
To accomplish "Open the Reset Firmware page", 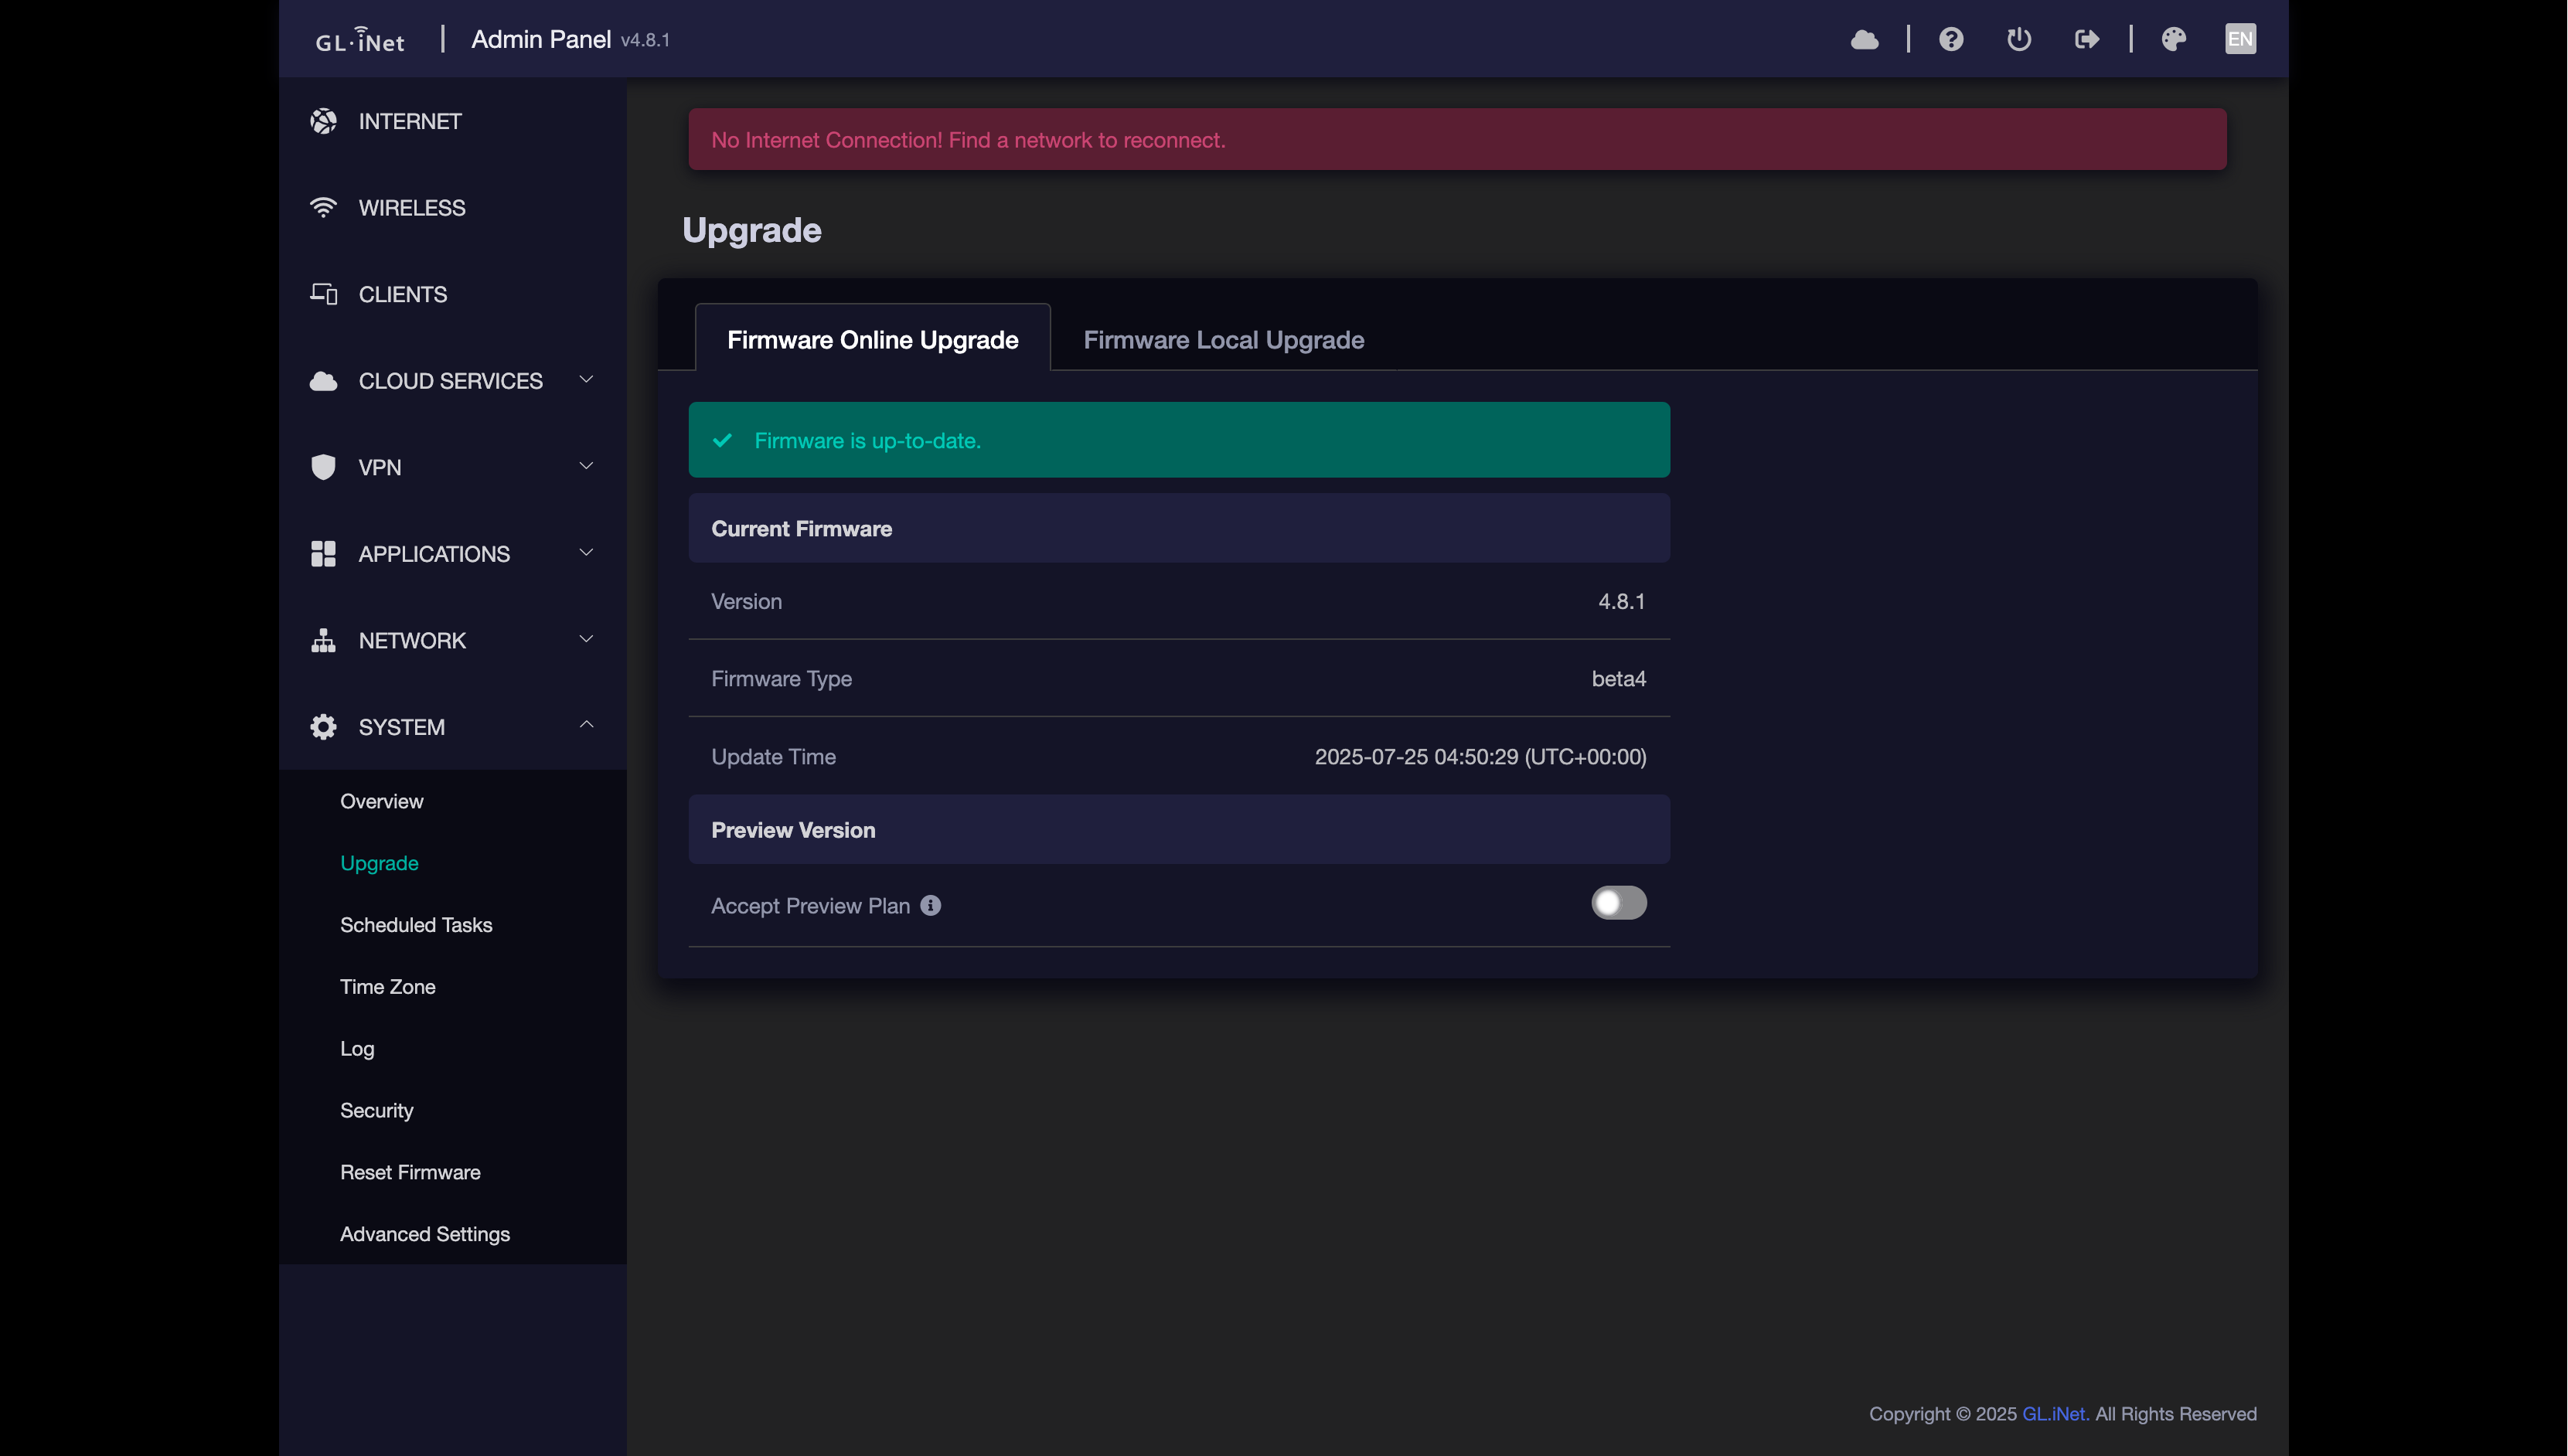I will [x=410, y=1172].
